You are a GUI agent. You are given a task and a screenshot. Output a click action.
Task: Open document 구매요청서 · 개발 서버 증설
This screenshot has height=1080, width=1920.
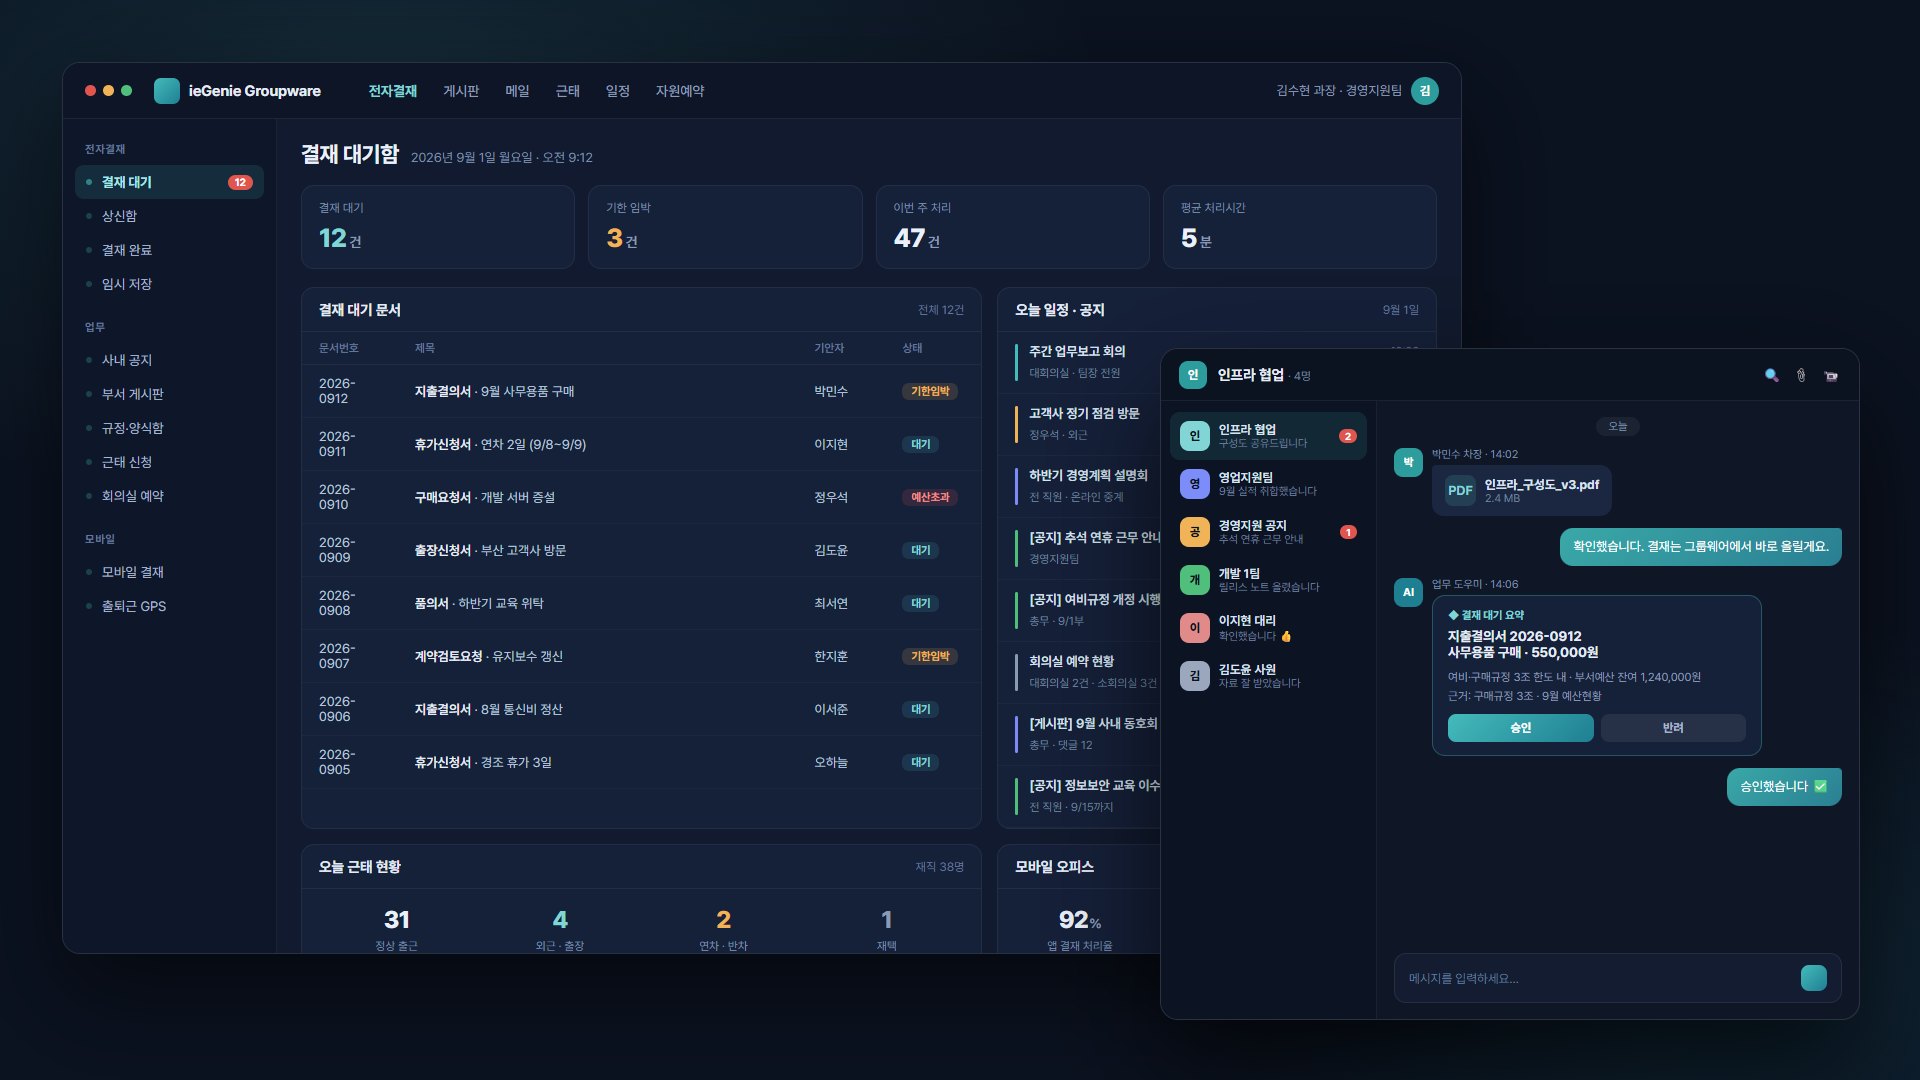[x=641, y=497]
